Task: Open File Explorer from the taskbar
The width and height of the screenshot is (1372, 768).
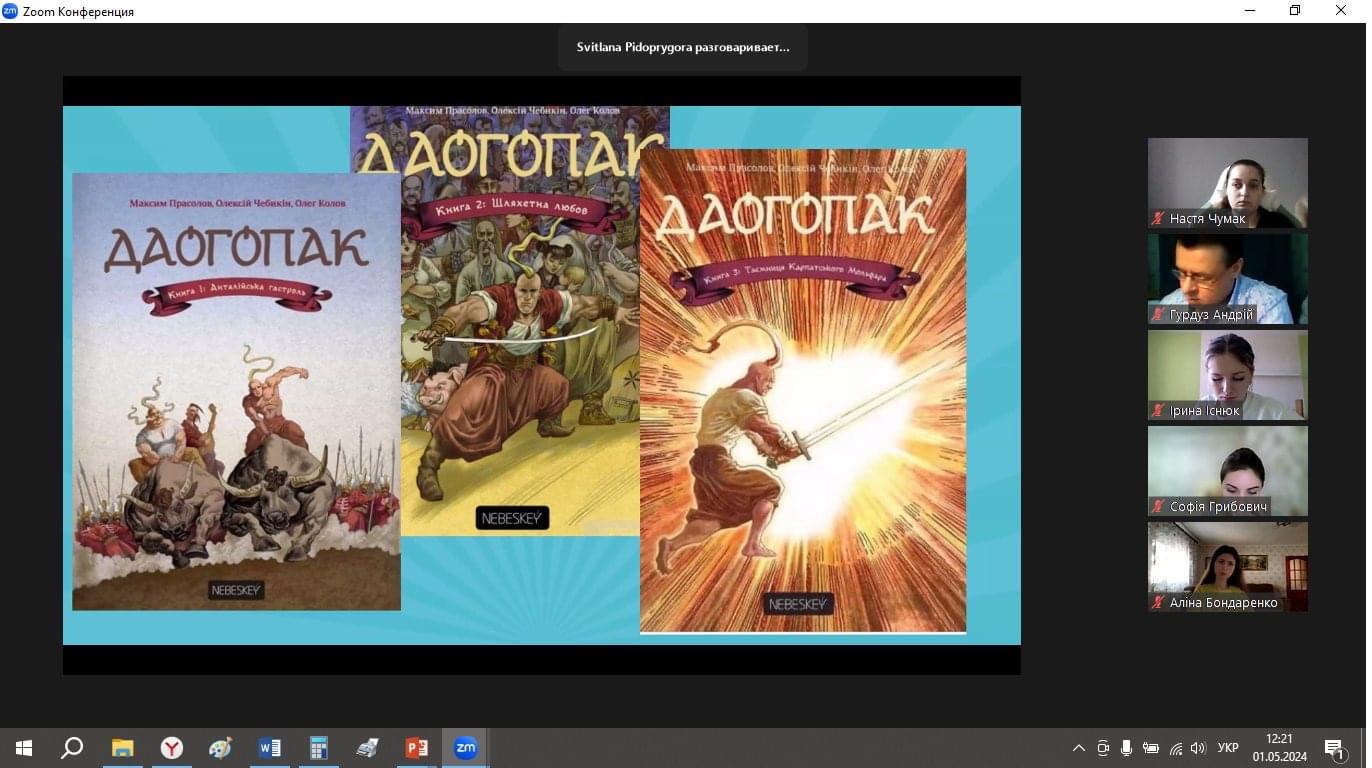Action: tap(122, 747)
